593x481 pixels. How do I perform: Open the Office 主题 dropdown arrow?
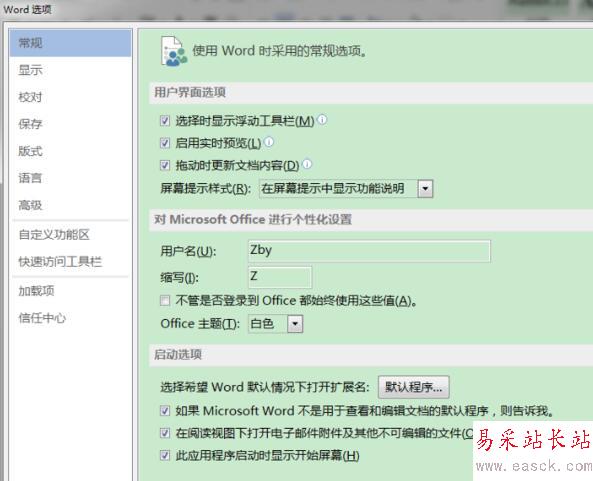click(295, 324)
